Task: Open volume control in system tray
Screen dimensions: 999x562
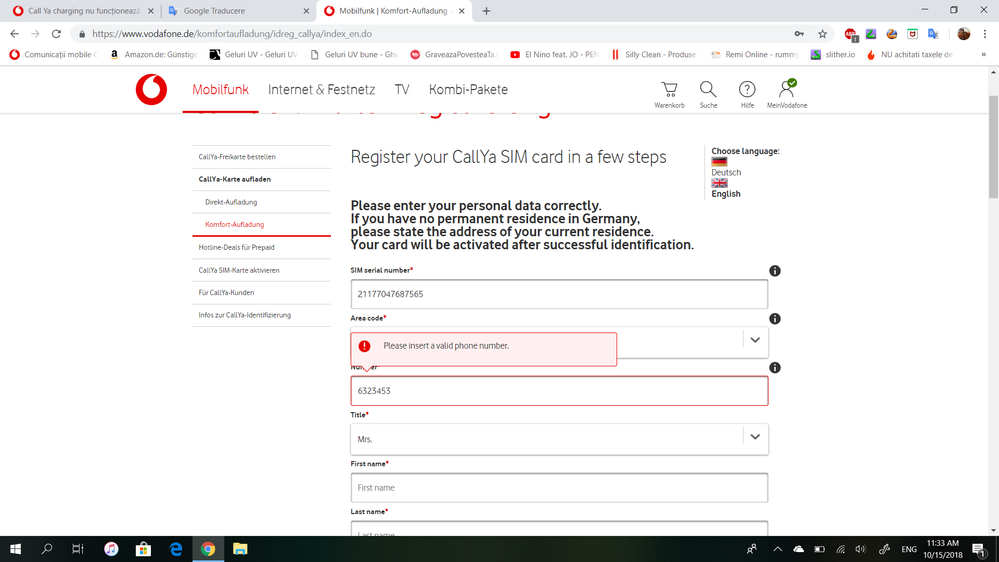Action: (x=861, y=549)
